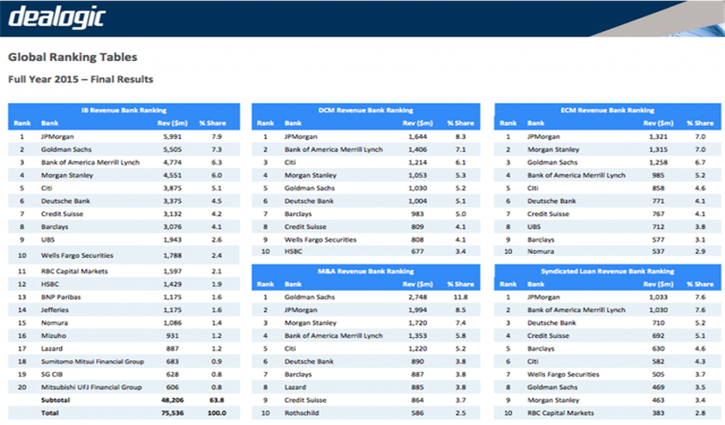Click the DCM value 1,004
This screenshot has width=725, height=425.
(x=418, y=201)
